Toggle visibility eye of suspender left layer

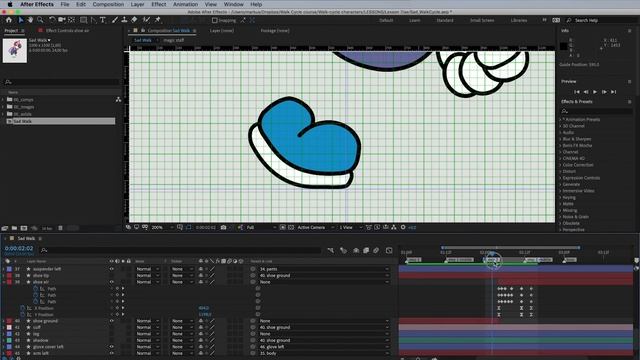tap(111, 269)
